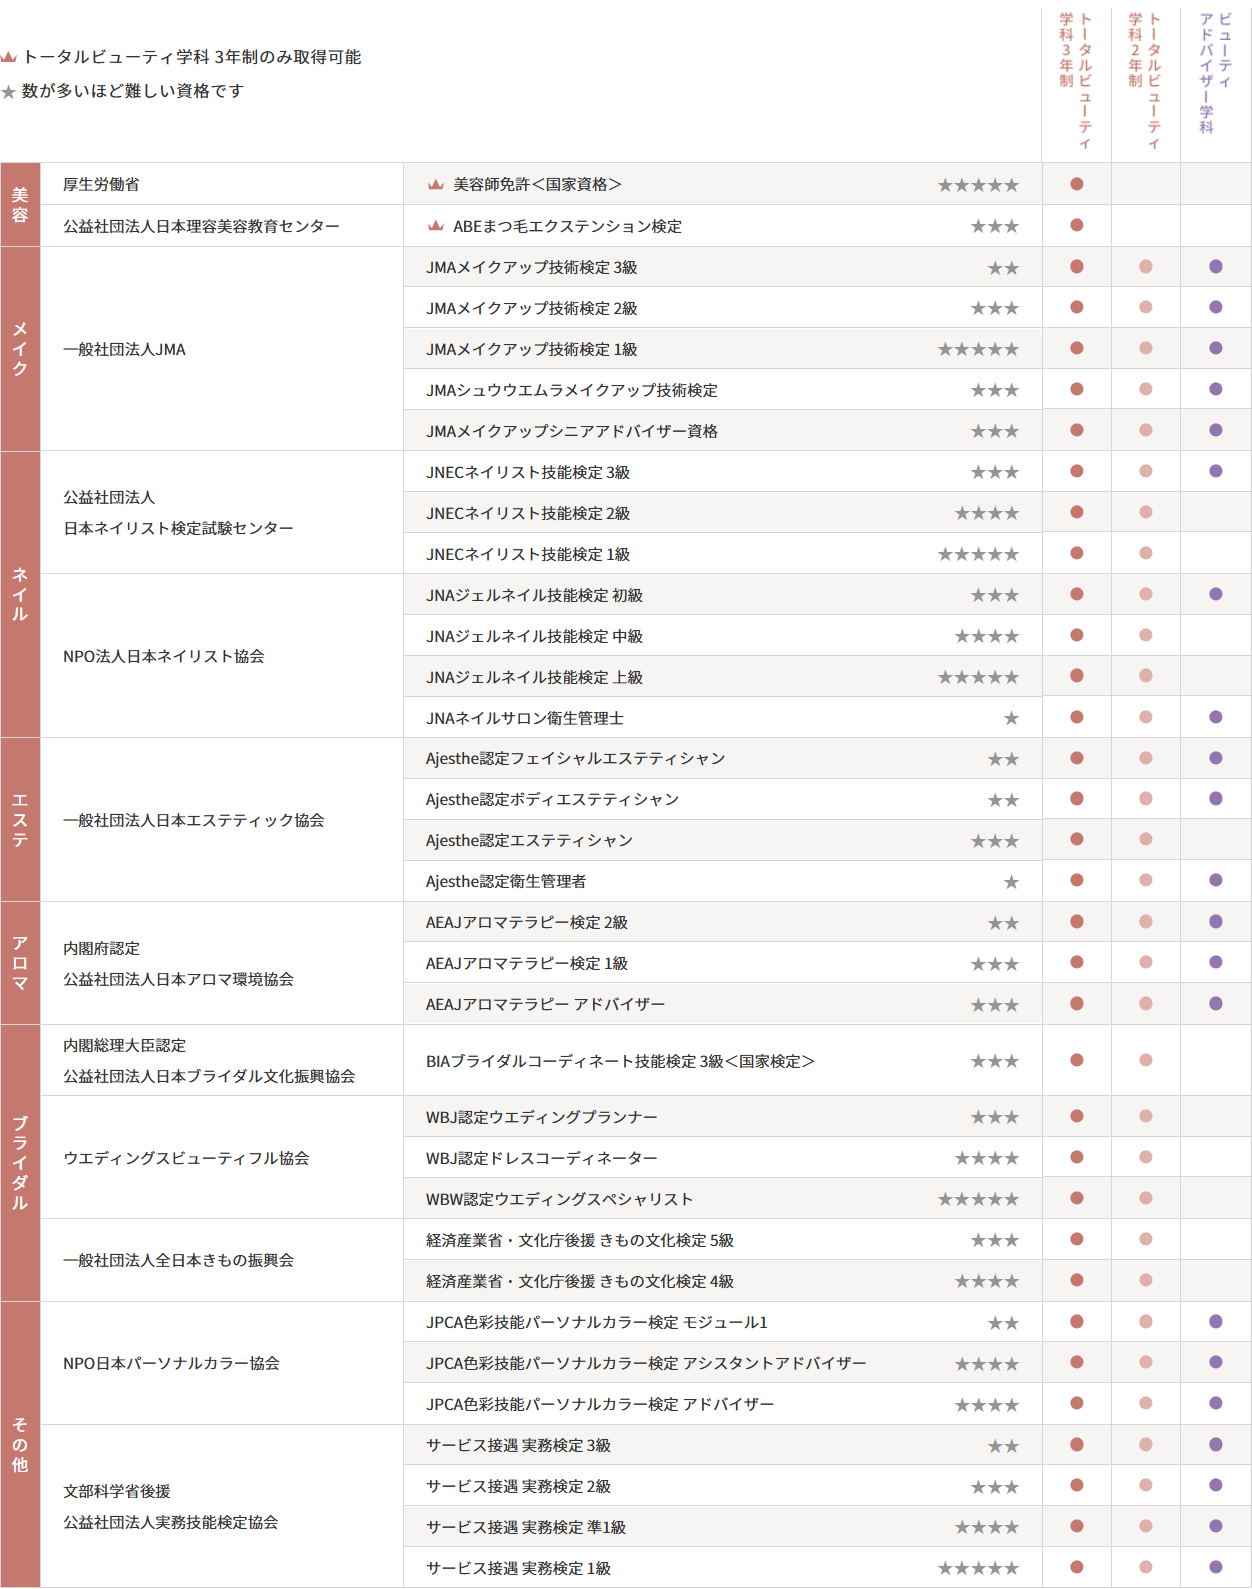The height and width of the screenshot is (1589, 1252).
Task: Select the トータルビューティ学科2年制 column header
Action: pos(1145,80)
